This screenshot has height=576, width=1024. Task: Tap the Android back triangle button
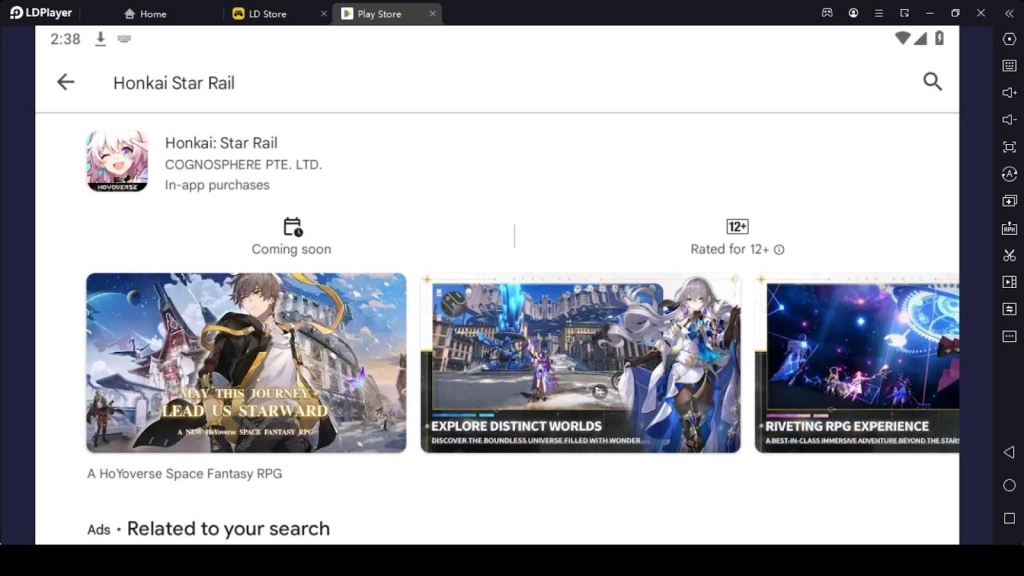[1009, 452]
